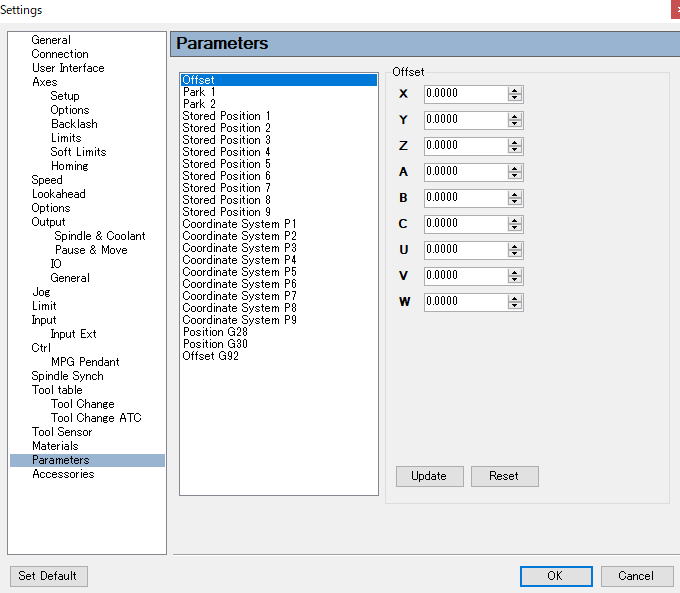Select Coordinate System P9
The height and width of the screenshot is (593, 680).
(x=239, y=320)
